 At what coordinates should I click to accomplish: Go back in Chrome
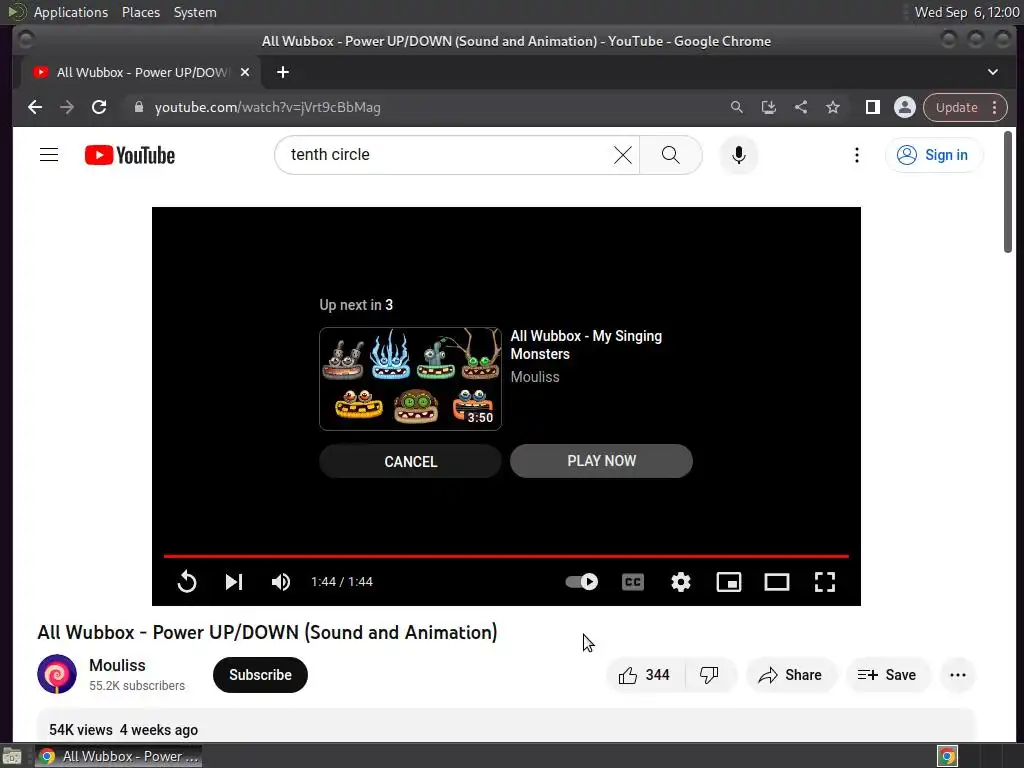coord(35,107)
